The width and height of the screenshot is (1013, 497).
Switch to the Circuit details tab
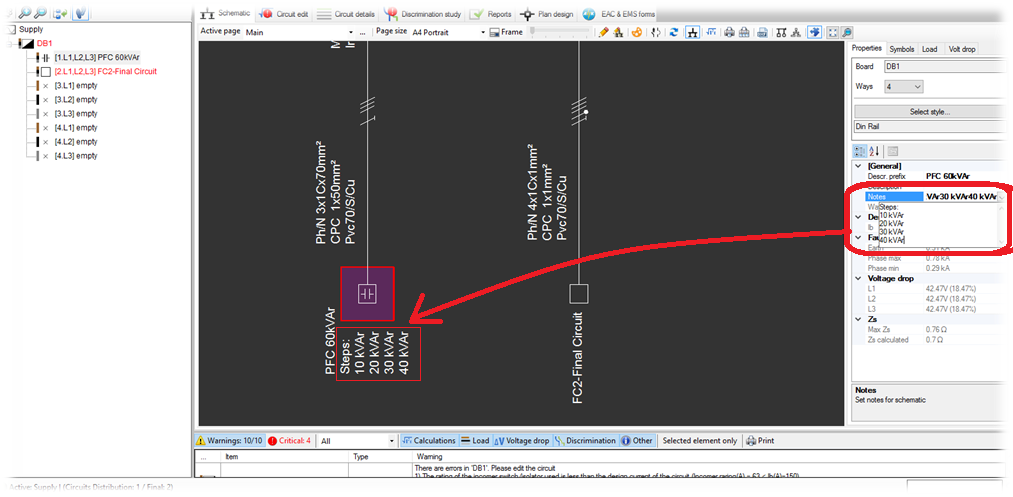(x=347, y=14)
